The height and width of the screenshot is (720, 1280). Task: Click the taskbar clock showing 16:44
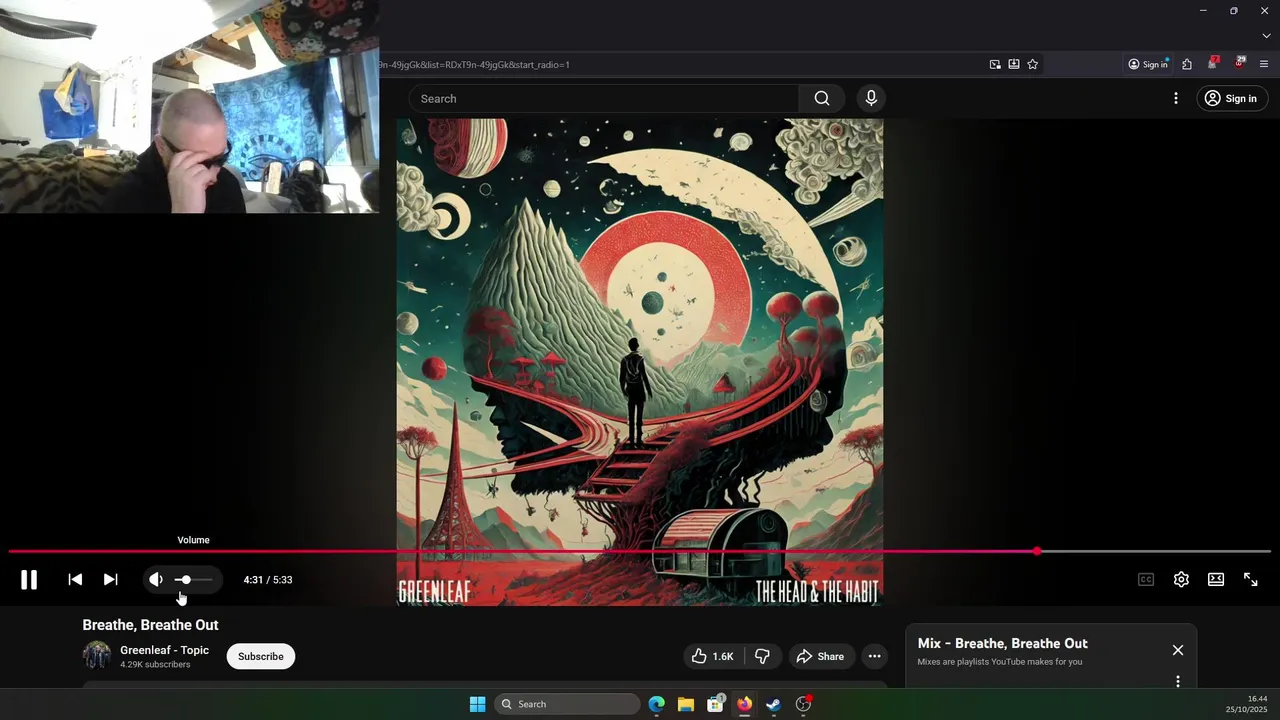pos(1258,699)
